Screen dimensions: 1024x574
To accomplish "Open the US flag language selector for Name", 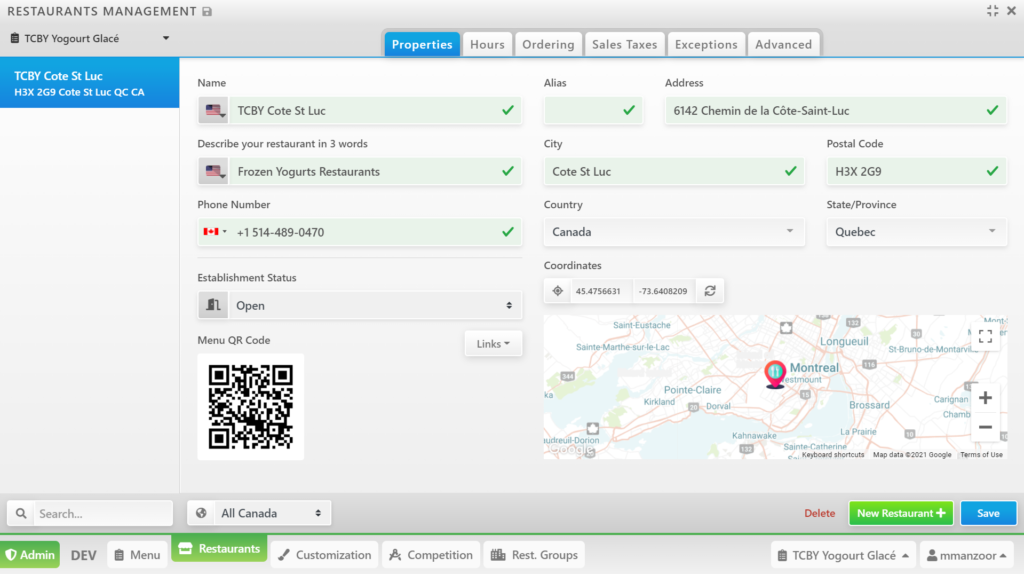I will pos(213,111).
